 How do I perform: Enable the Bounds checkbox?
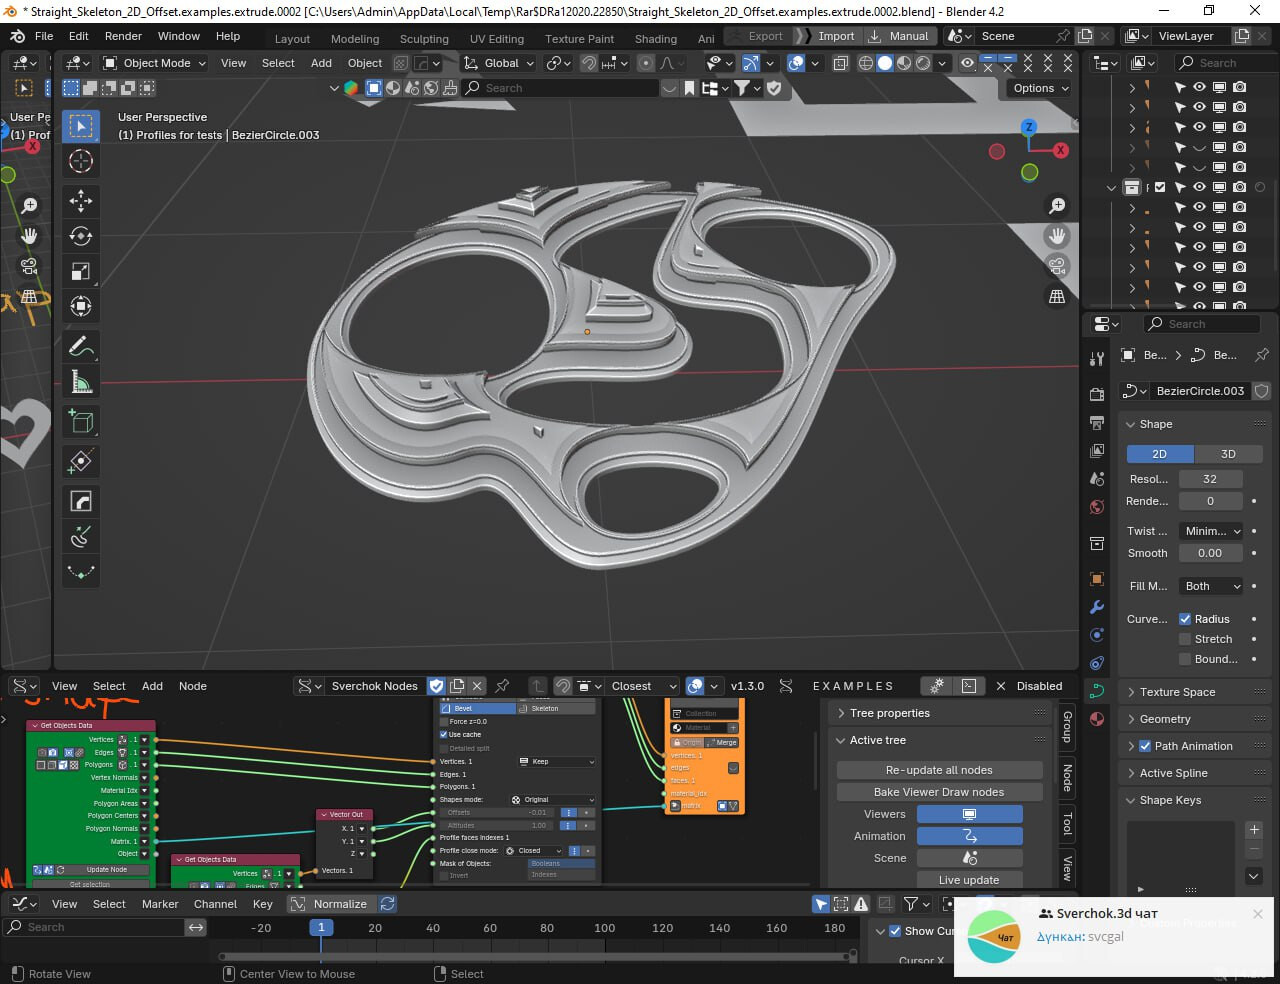1185,659
